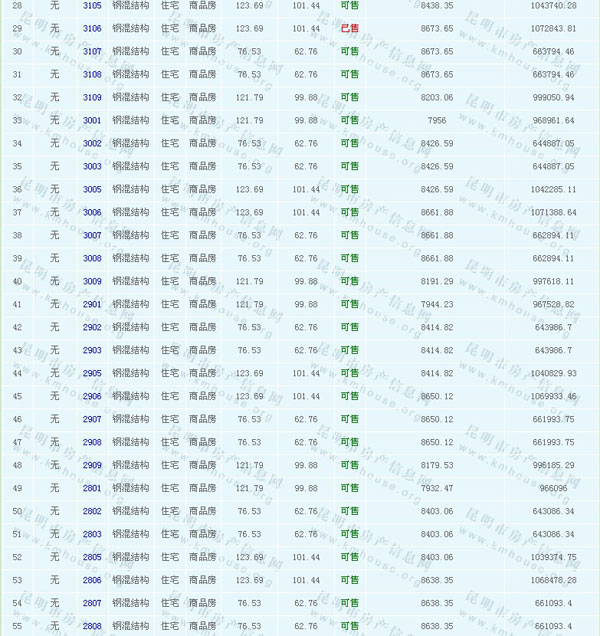Click room number 2903

(92, 350)
